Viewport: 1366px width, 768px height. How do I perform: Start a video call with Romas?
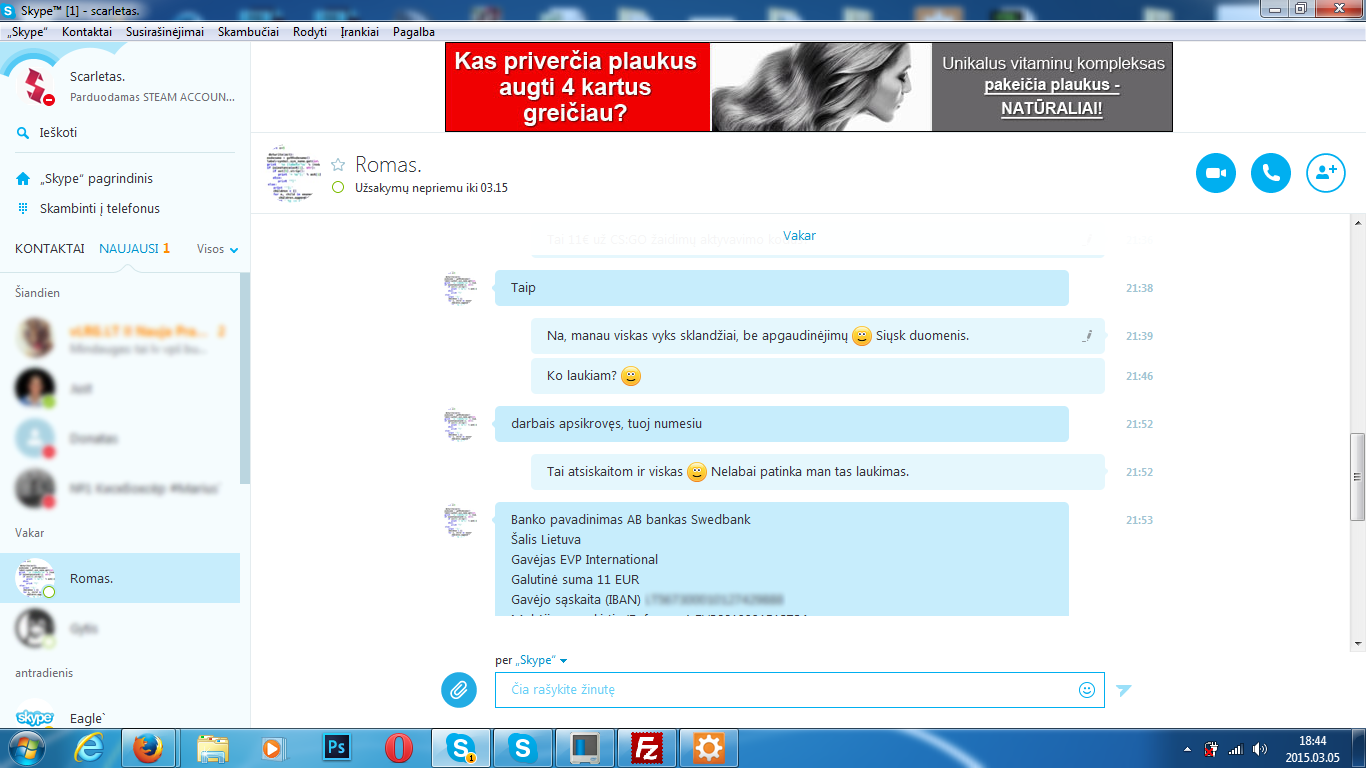[1216, 173]
